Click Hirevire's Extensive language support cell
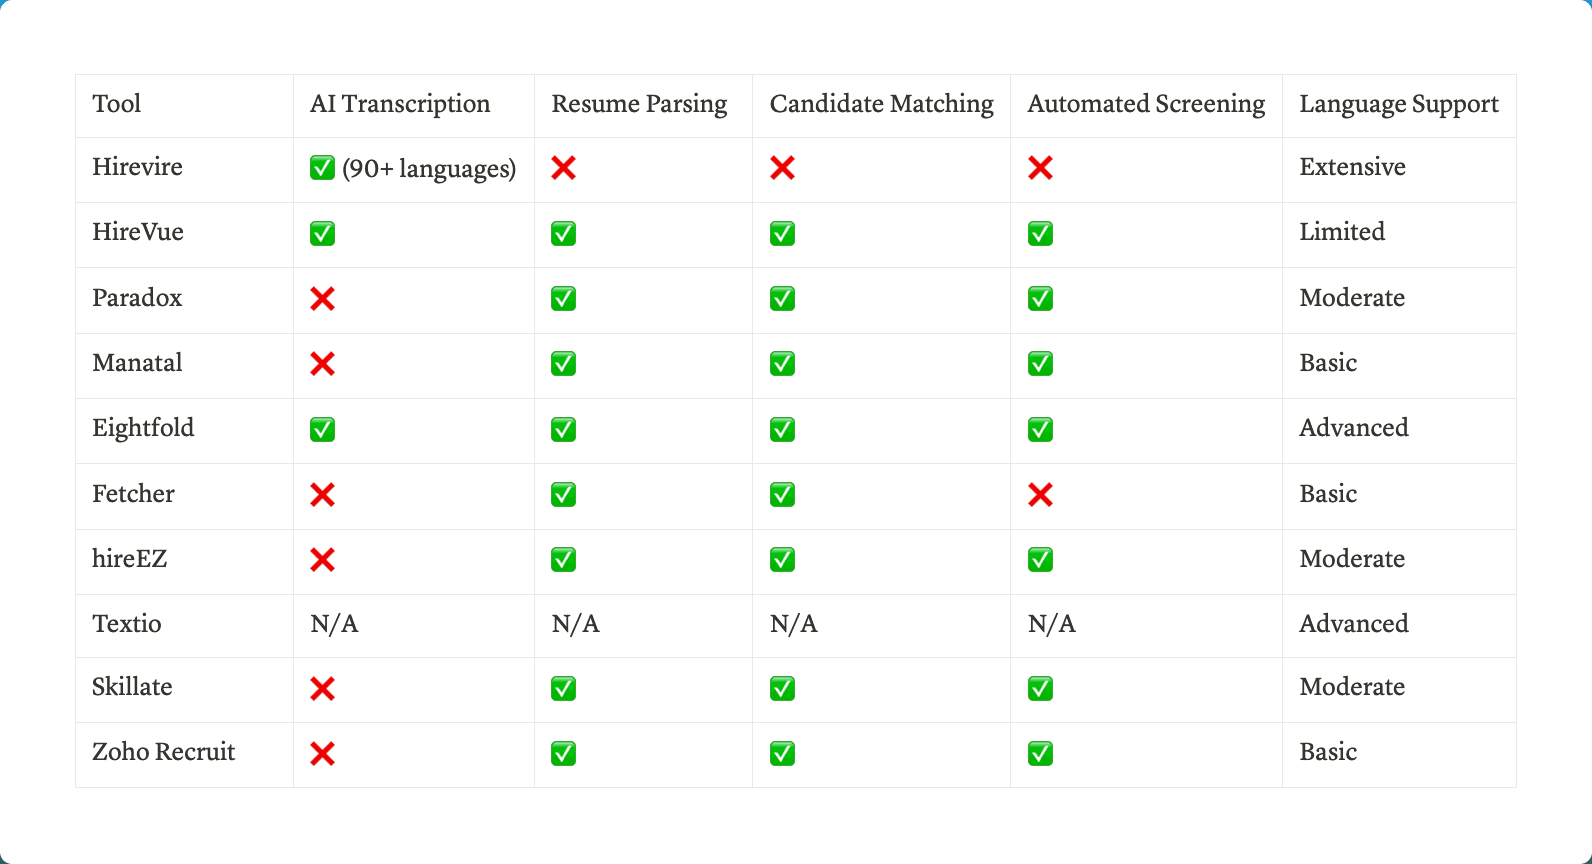The height and width of the screenshot is (864, 1592). pos(1352,167)
